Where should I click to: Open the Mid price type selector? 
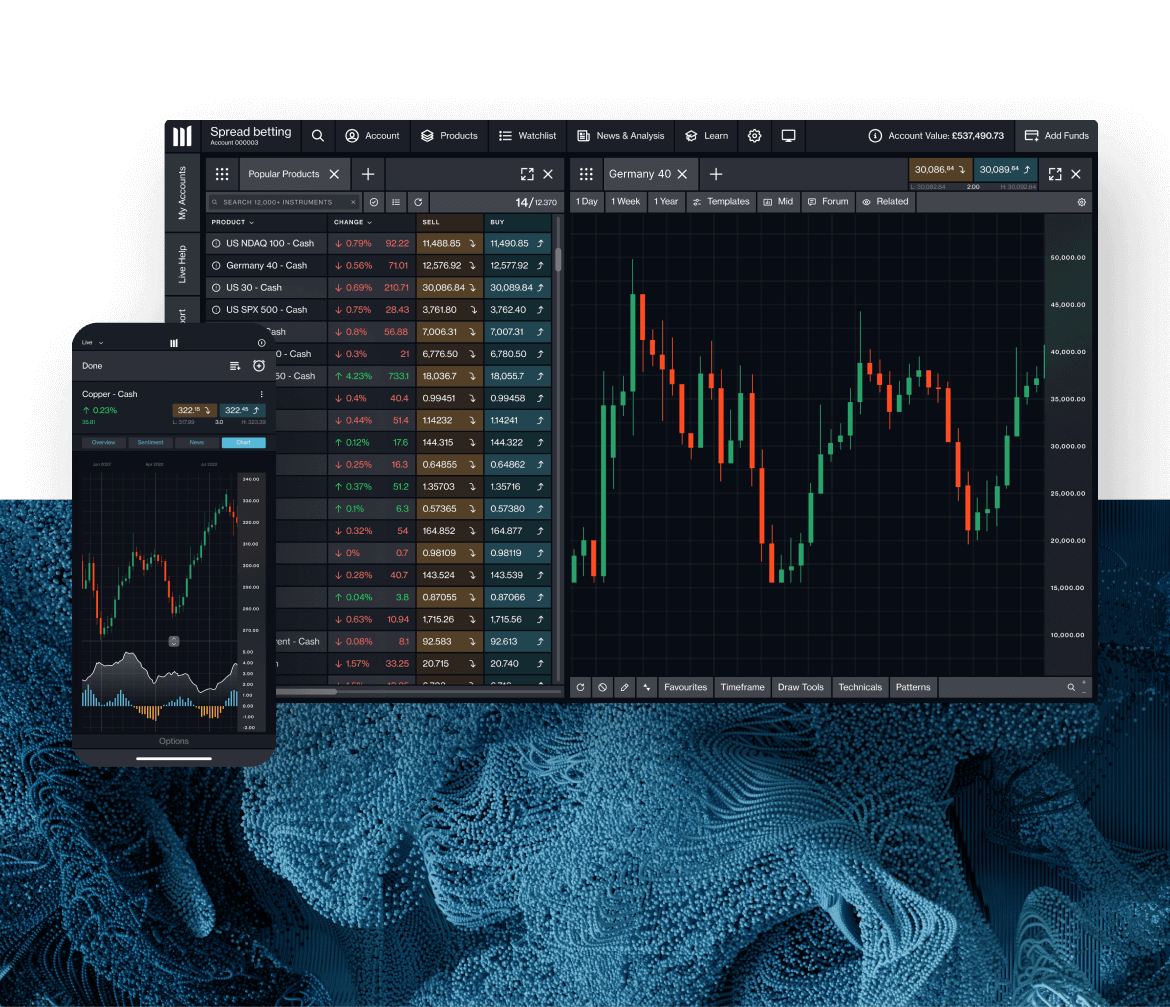[778, 201]
